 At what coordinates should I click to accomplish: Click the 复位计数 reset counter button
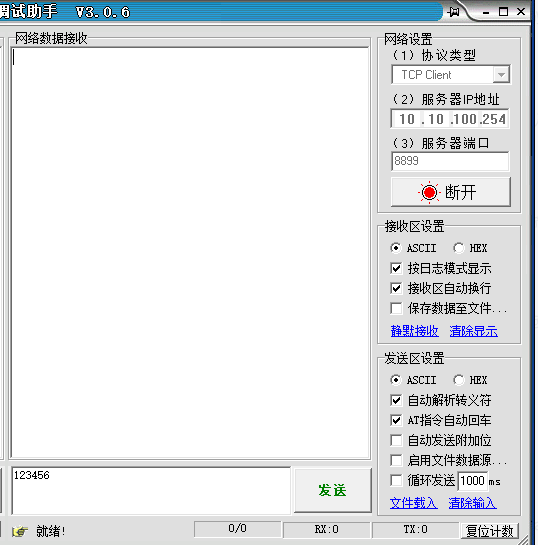point(490,531)
